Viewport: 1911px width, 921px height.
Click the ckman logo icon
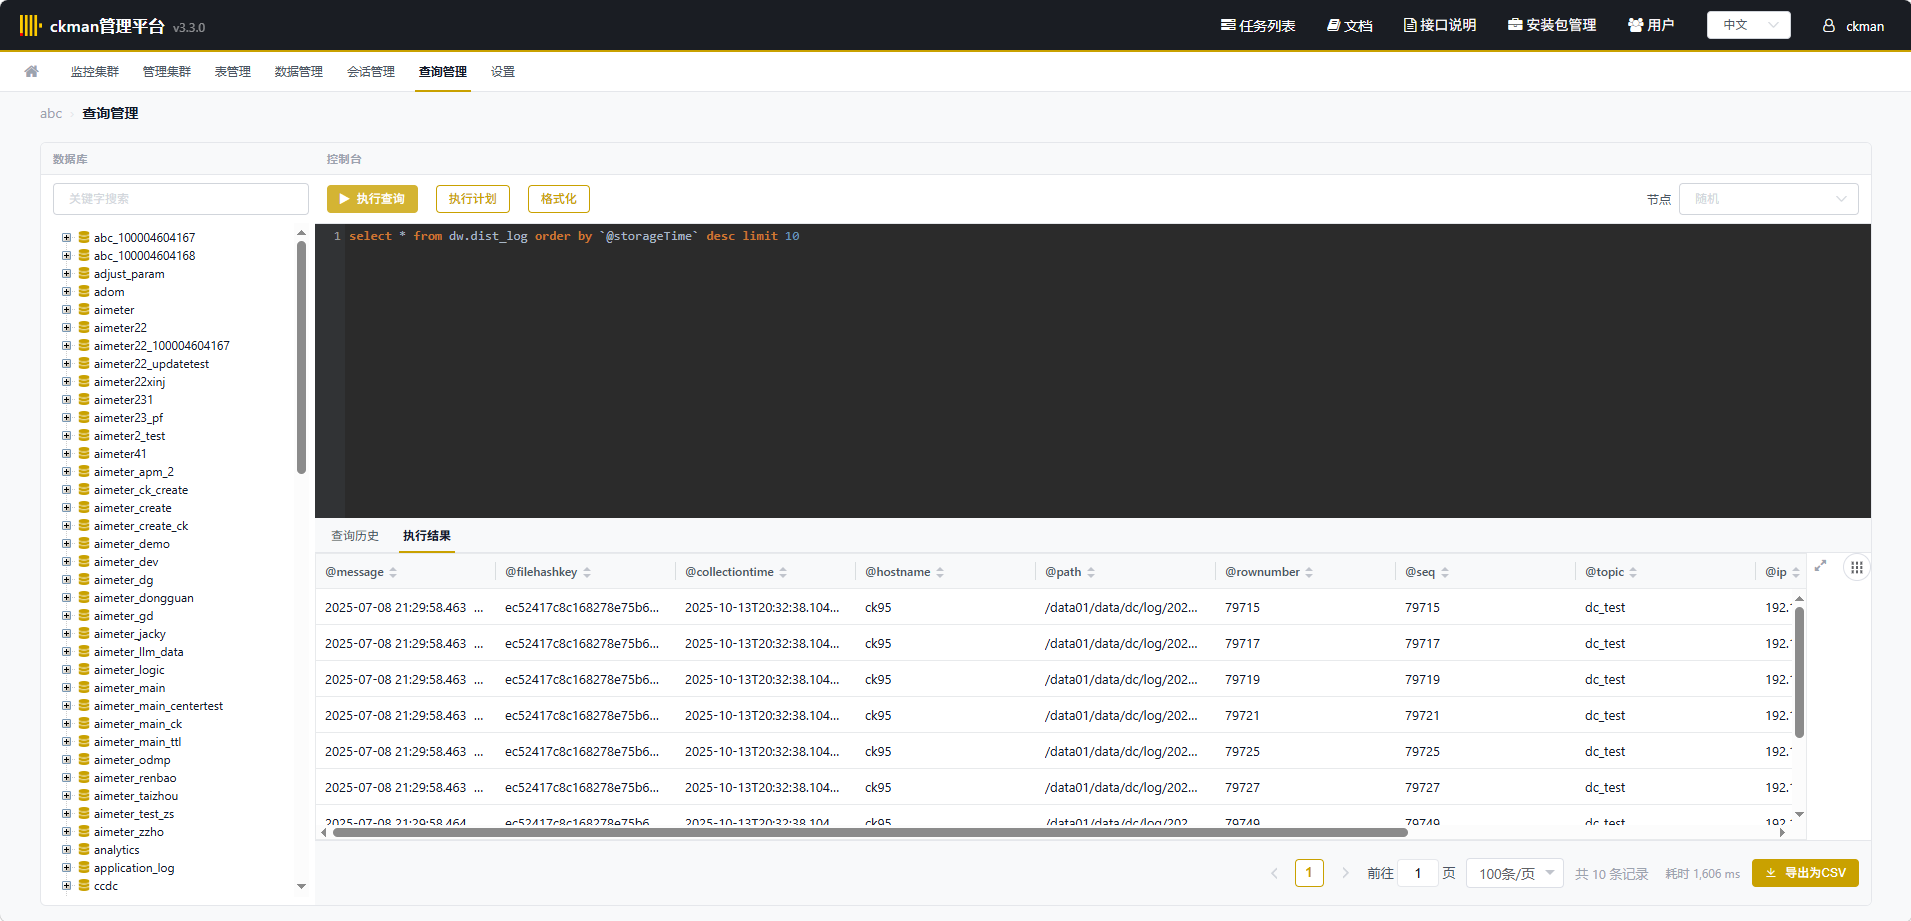click(30, 25)
